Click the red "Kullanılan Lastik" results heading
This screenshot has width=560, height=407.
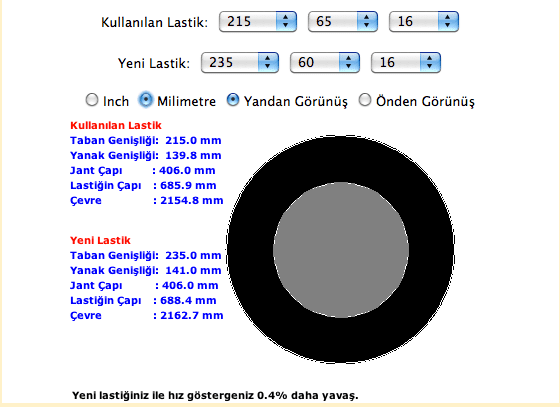tap(116, 125)
